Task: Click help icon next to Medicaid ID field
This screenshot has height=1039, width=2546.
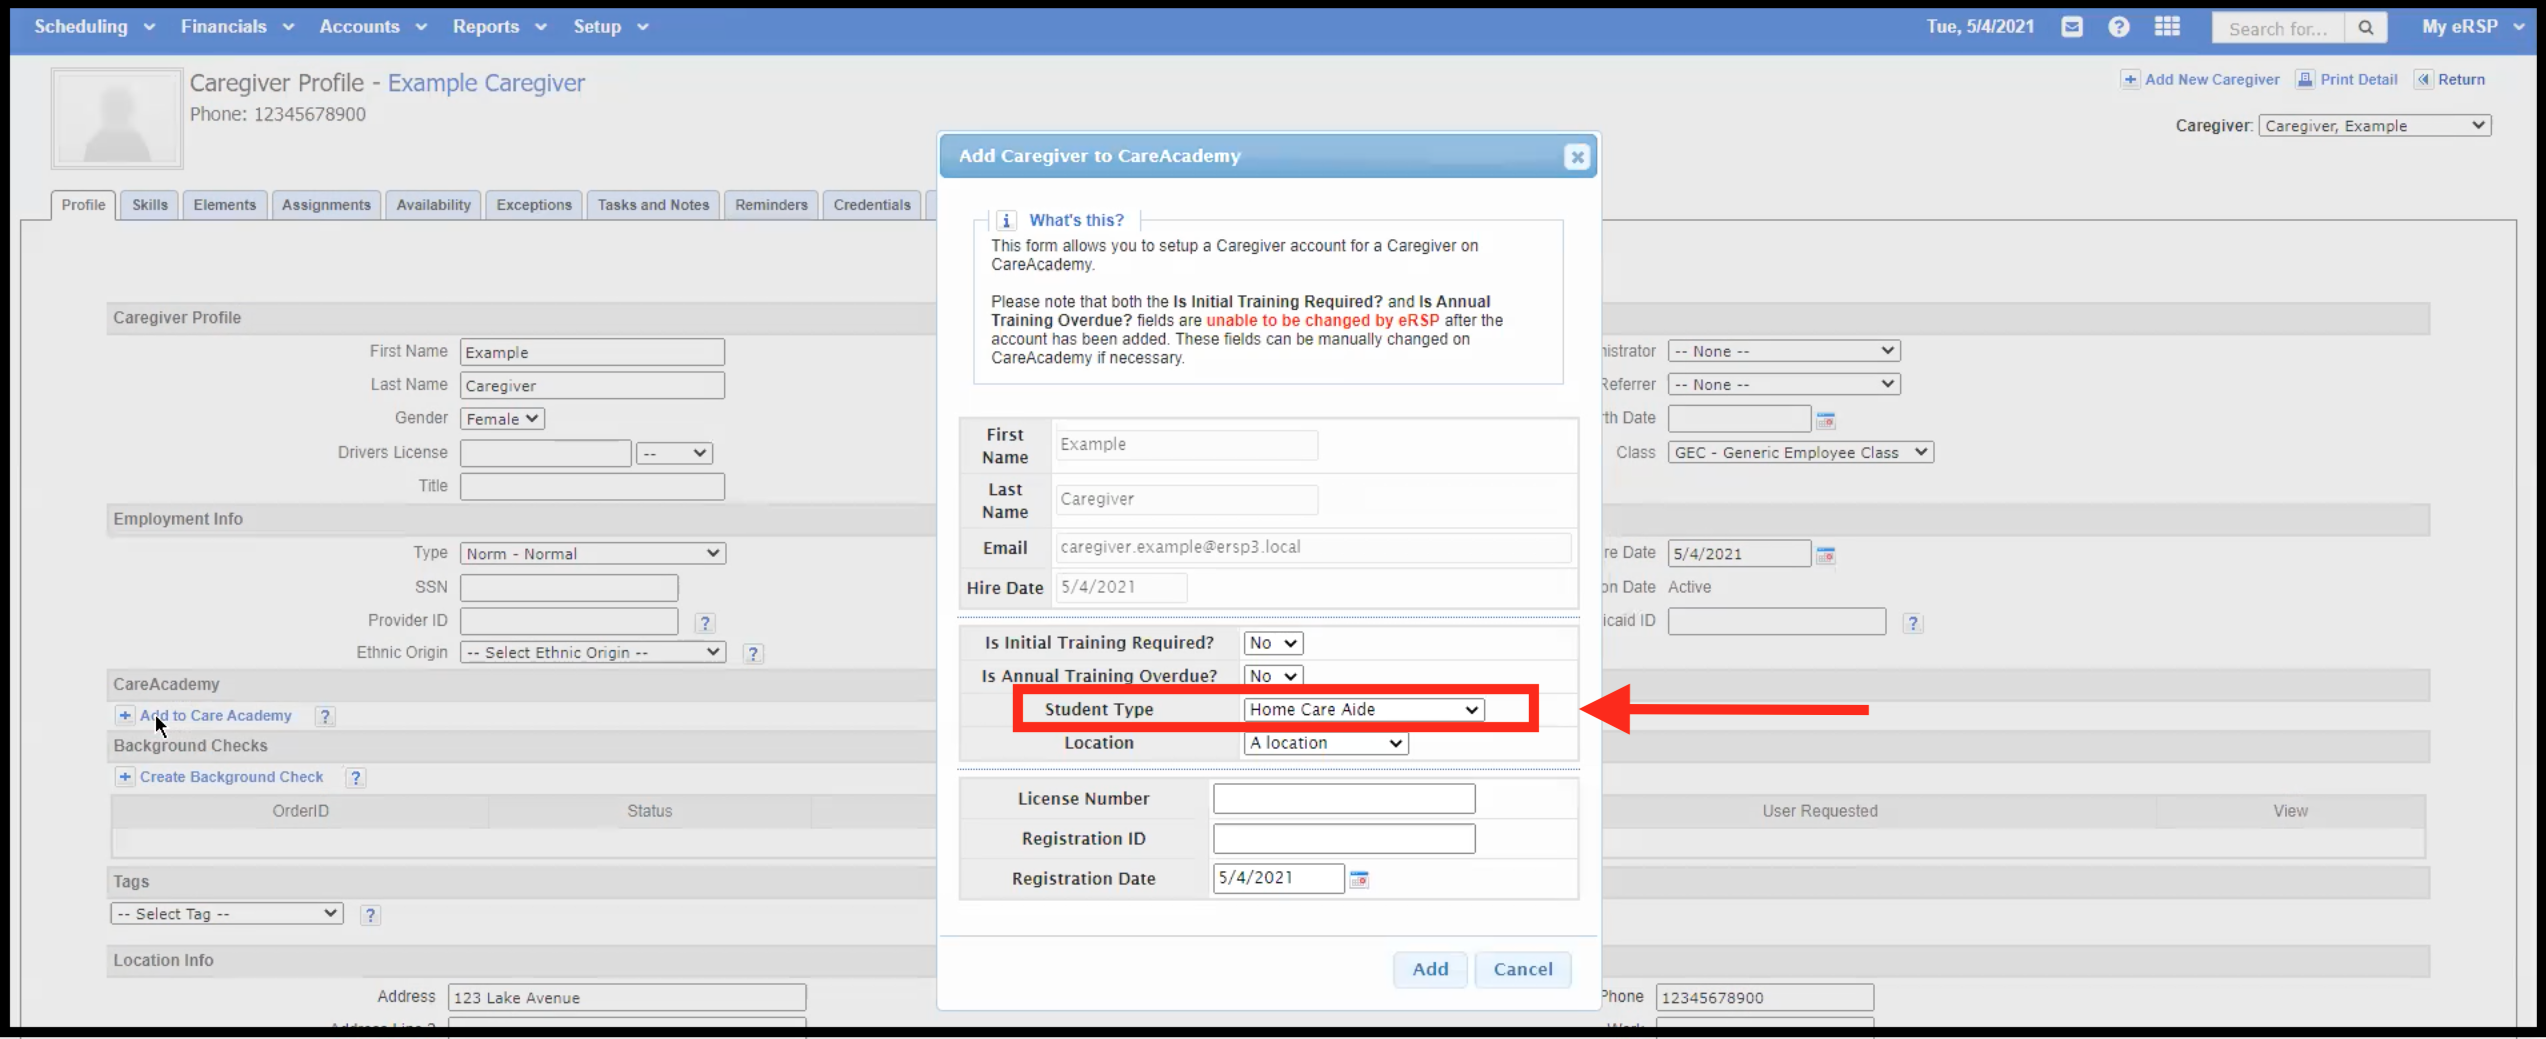Action: point(1912,623)
